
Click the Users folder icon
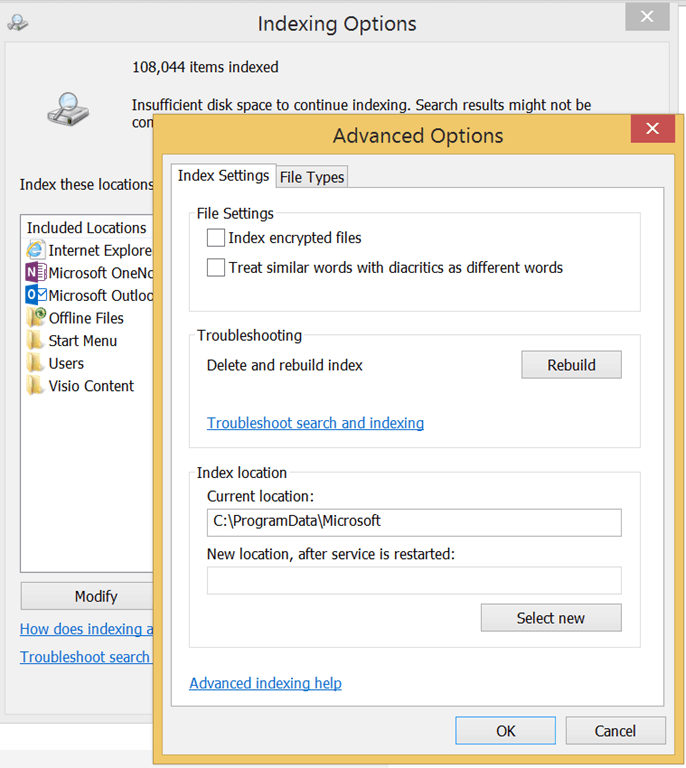pyautogui.click(x=36, y=363)
